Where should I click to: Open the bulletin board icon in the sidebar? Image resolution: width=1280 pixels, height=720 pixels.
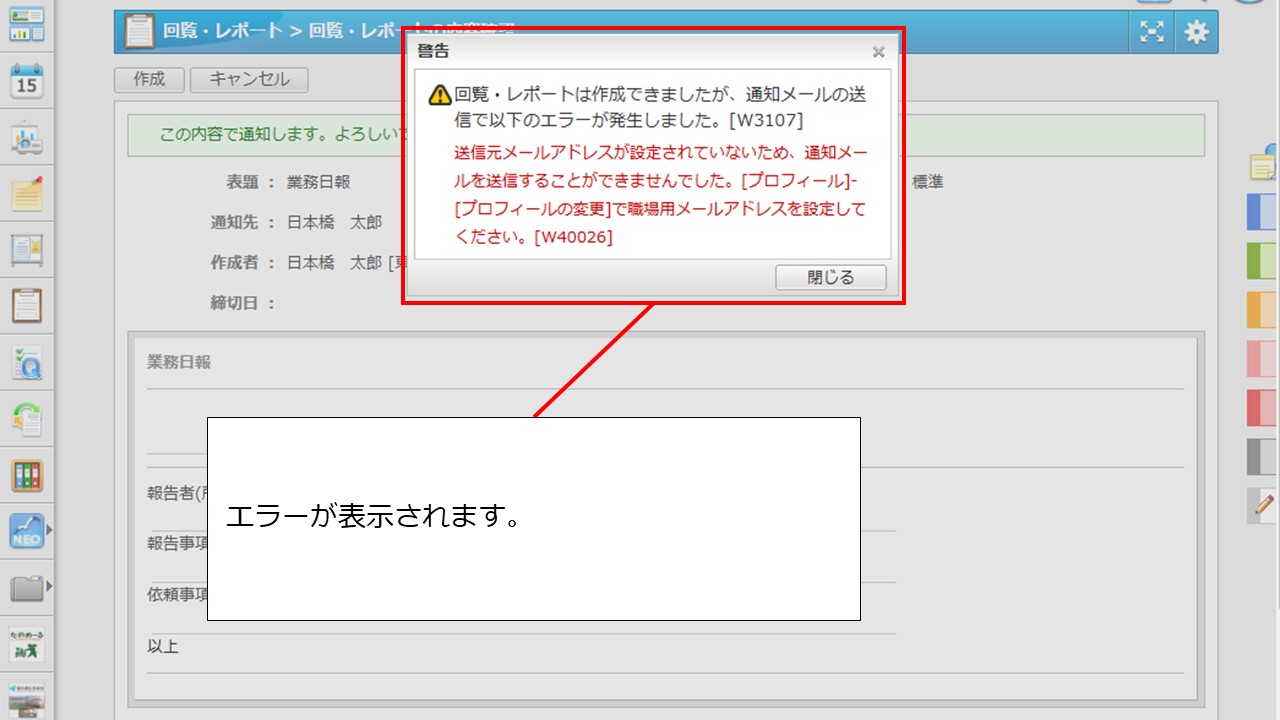pos(27,249)
